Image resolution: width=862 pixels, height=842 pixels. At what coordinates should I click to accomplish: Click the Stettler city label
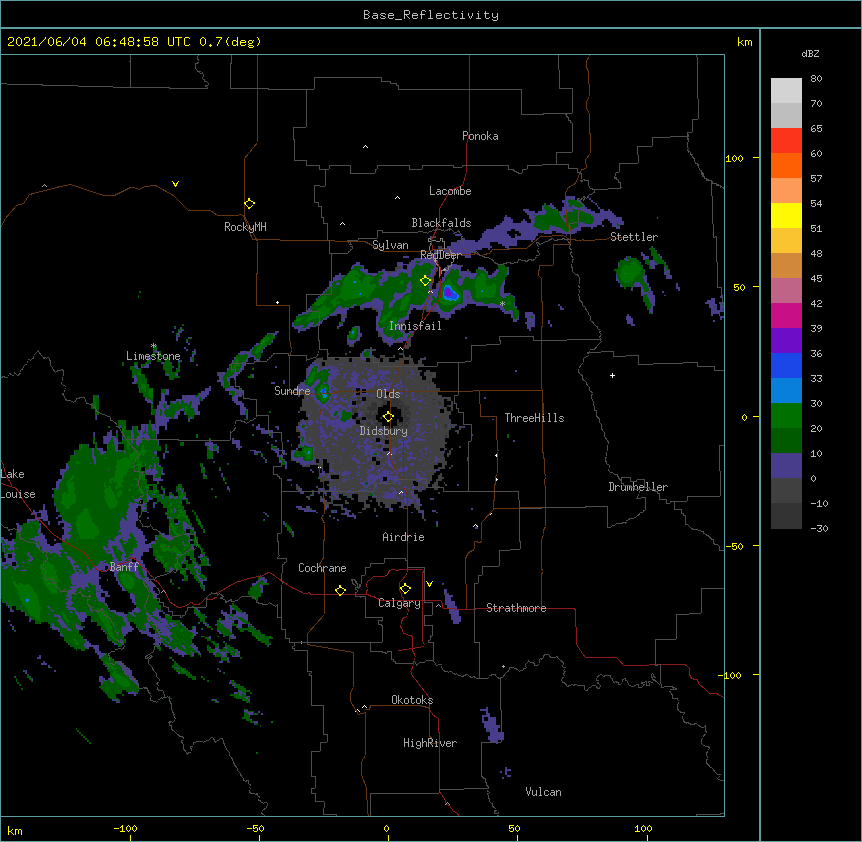point(634,237)
